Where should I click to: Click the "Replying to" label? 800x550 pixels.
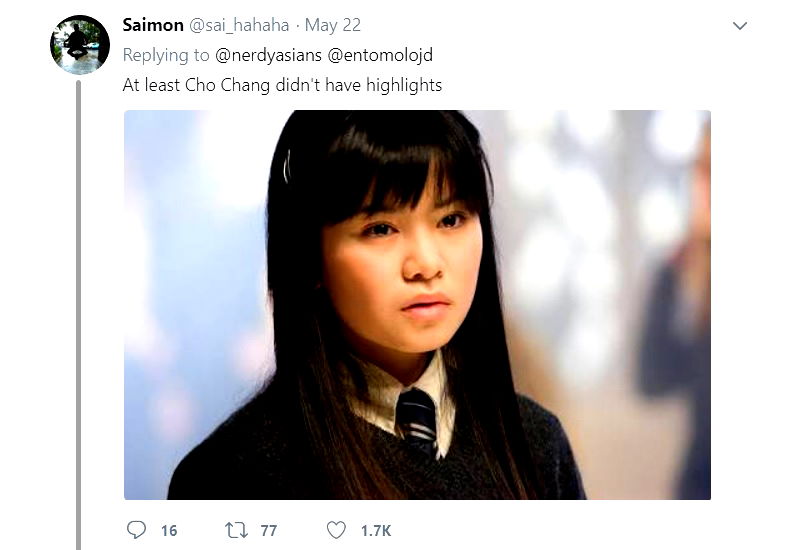[166, 55]
